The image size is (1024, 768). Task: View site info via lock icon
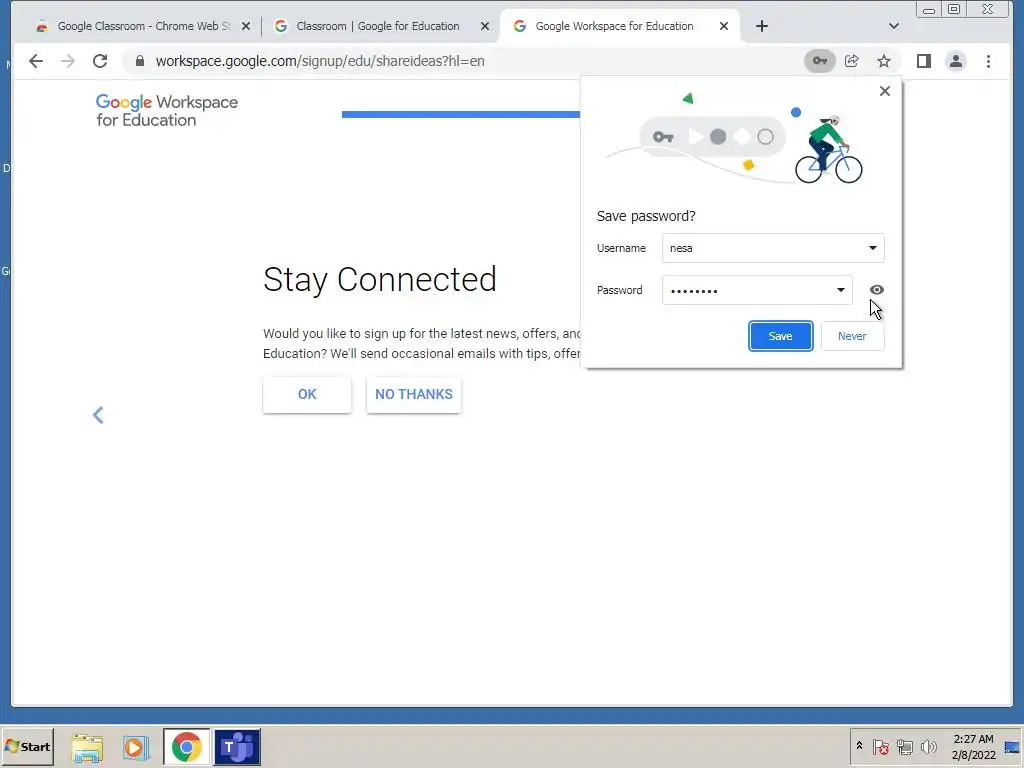tap(139, 61)
